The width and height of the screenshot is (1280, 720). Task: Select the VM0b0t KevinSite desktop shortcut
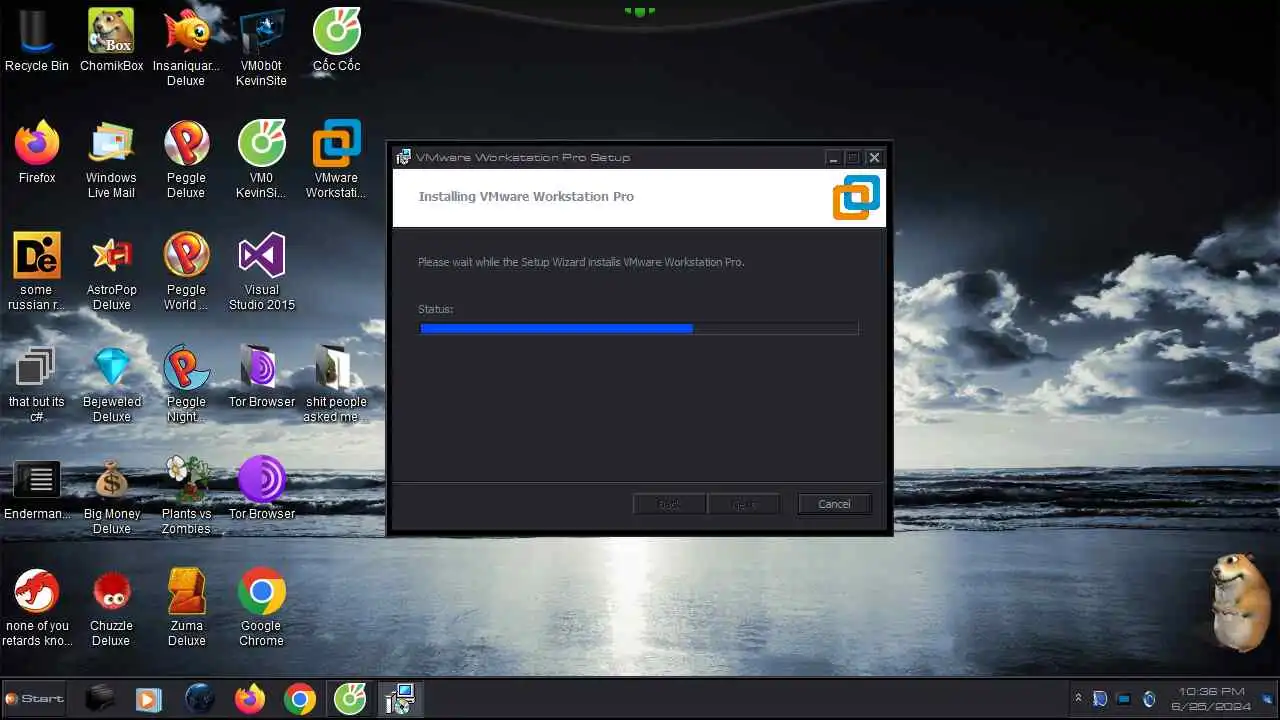click(261, 48)
